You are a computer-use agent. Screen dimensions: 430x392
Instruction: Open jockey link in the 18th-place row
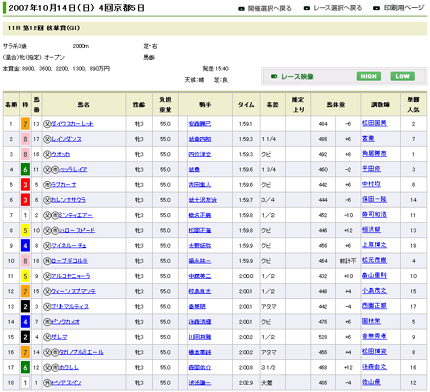pos(200,383)
